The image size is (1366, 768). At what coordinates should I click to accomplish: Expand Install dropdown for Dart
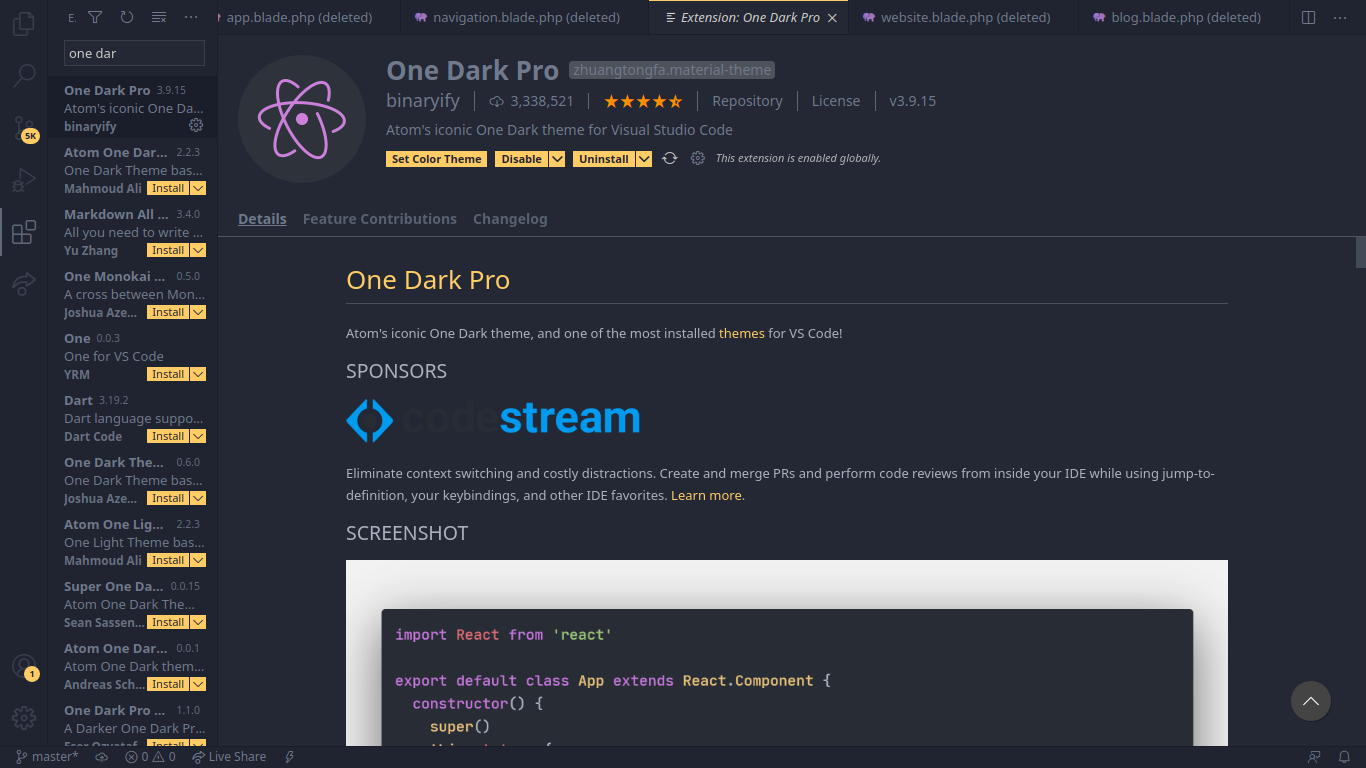pyautogui.click(x=198, y=436)
